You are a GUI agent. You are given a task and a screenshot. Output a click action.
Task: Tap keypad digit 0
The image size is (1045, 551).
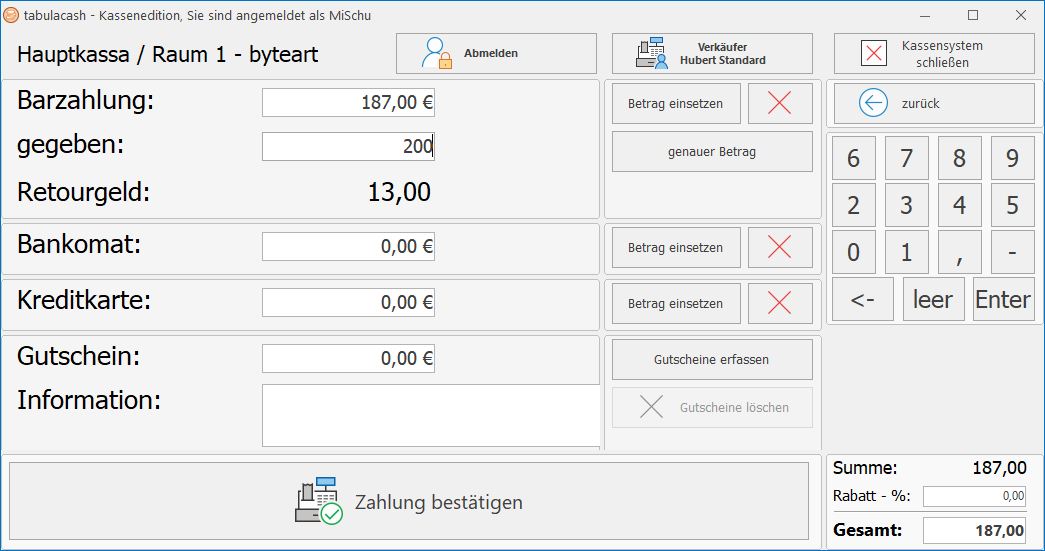[853, 252]
